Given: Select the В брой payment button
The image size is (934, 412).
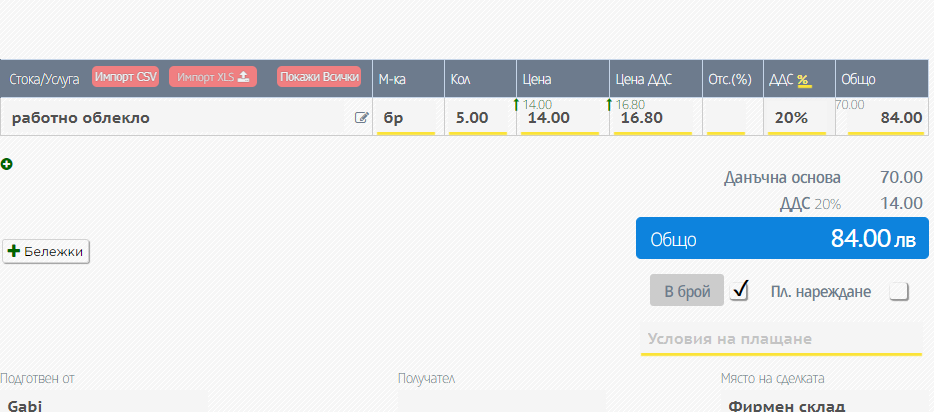Looking at the screenshot, I should pos(686,291).
